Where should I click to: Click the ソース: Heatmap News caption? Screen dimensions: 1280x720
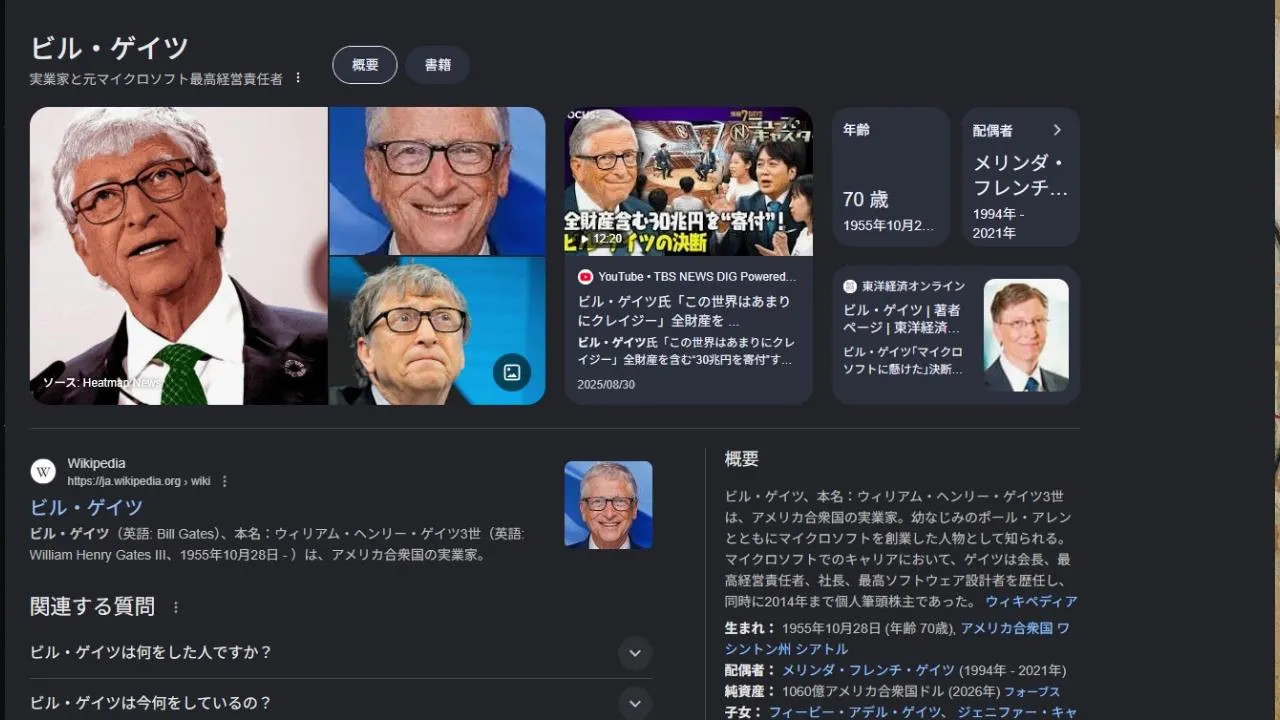click(101, 383)
